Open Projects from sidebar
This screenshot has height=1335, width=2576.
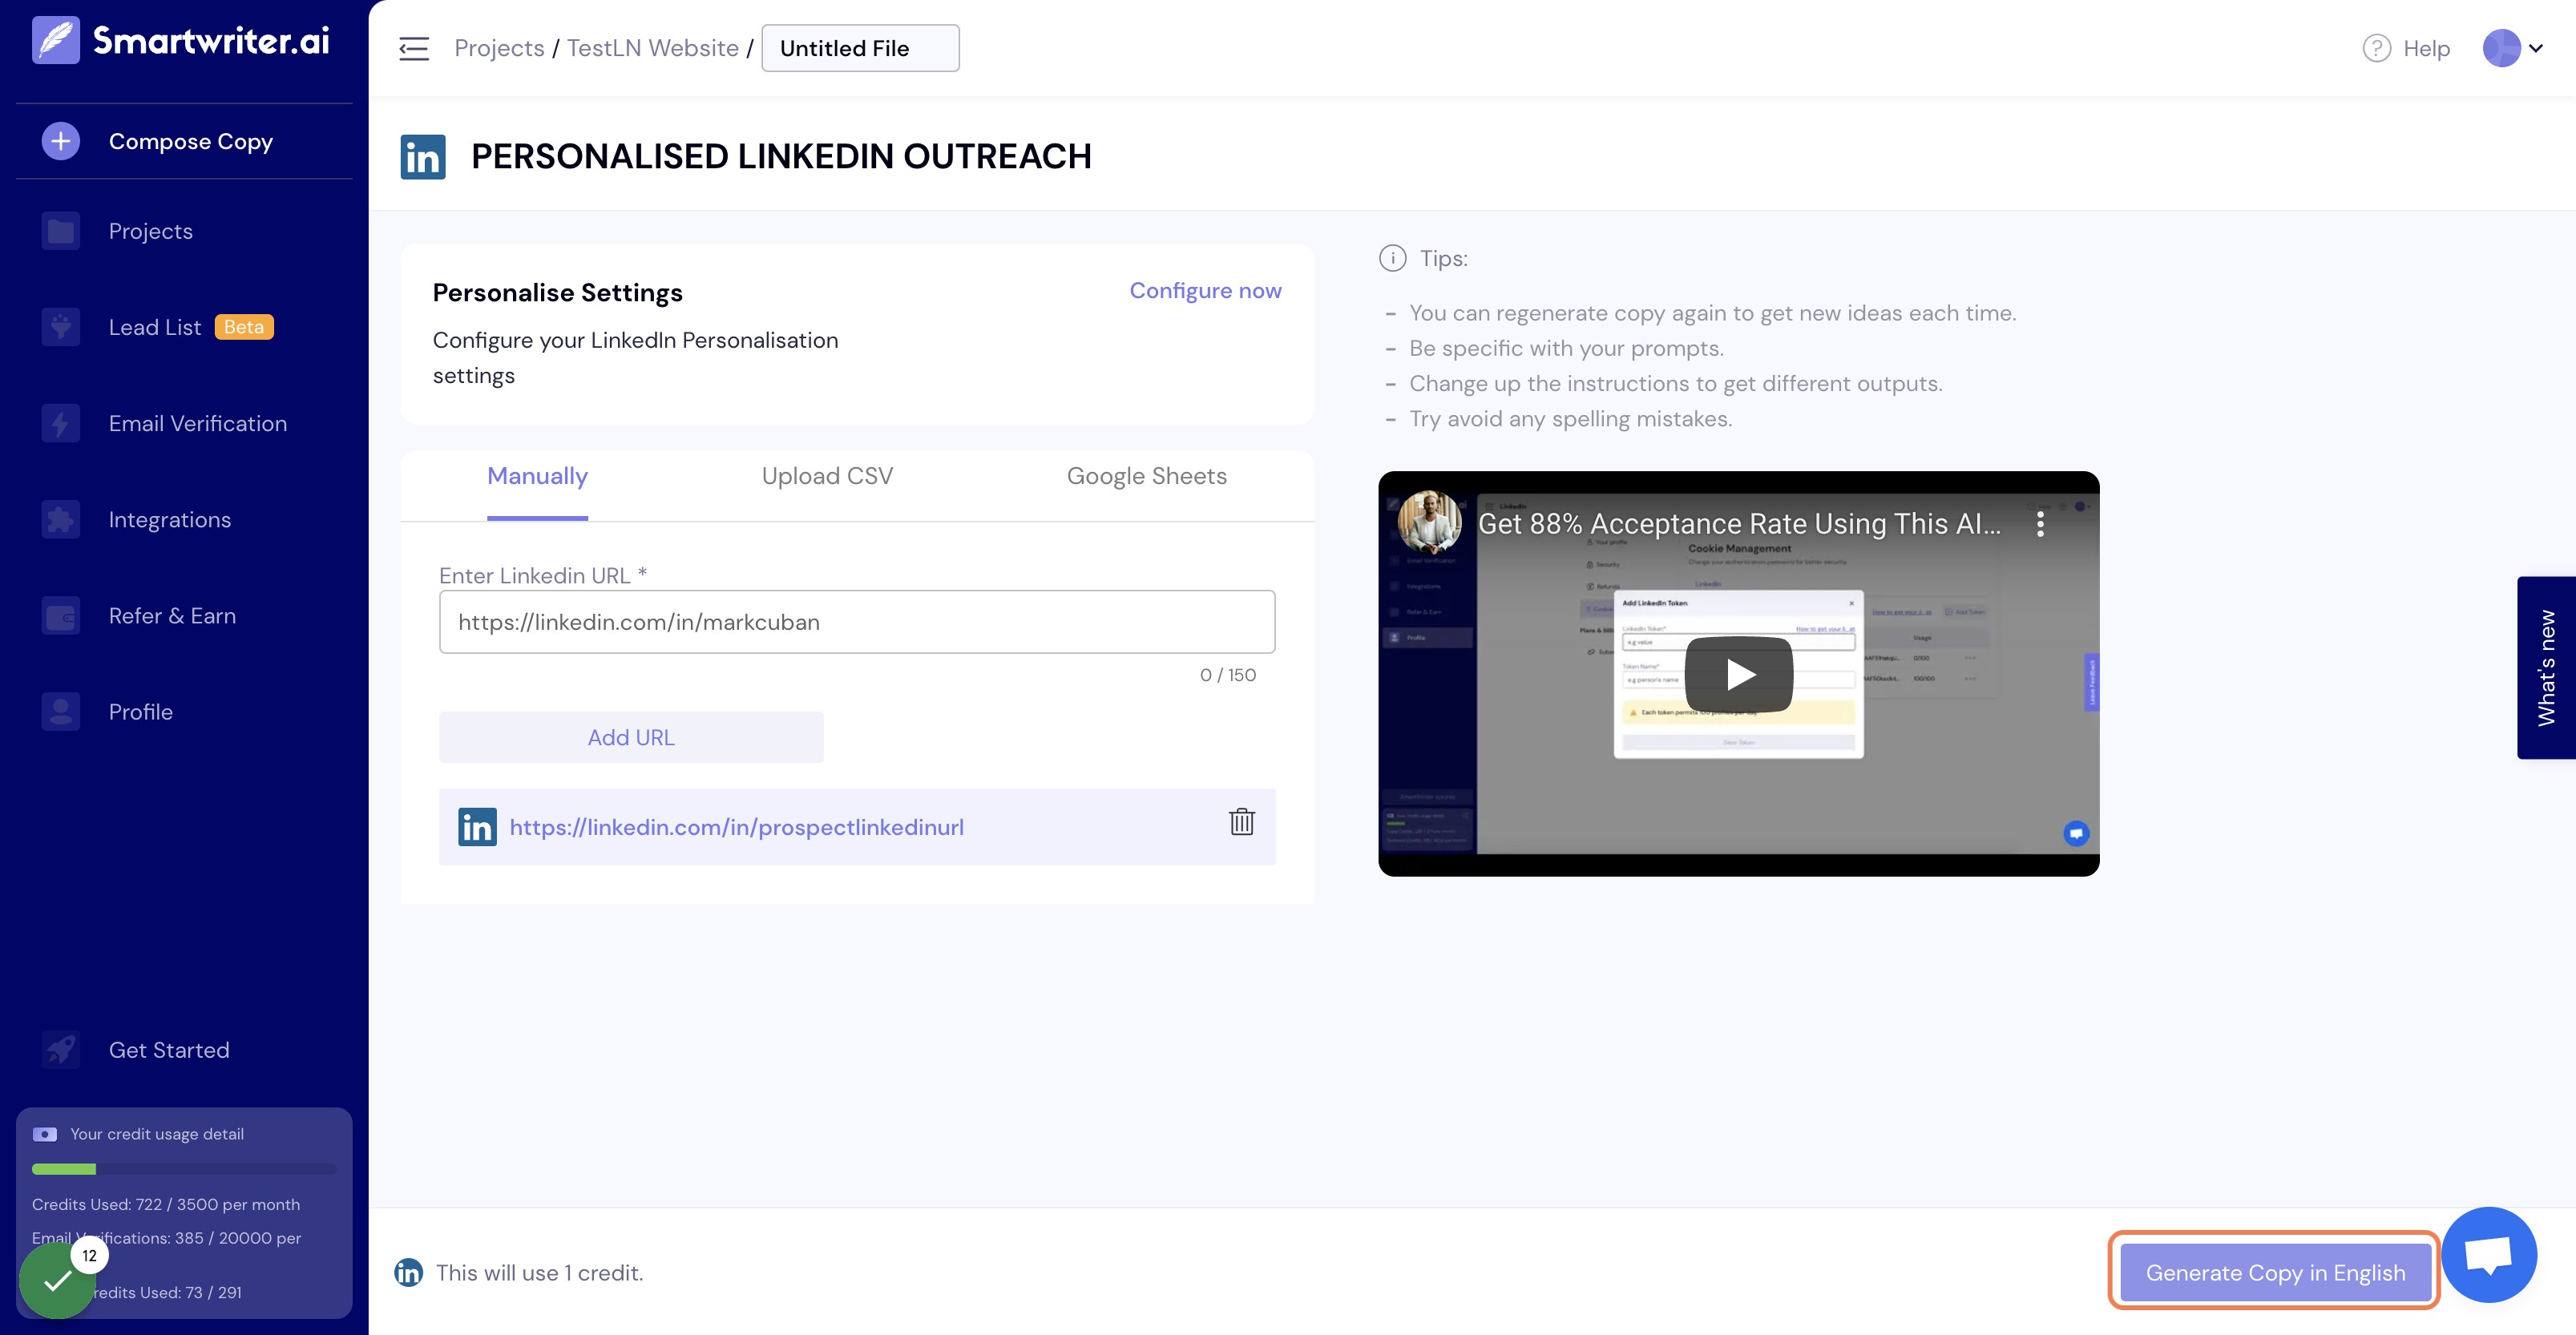(150, 231)
